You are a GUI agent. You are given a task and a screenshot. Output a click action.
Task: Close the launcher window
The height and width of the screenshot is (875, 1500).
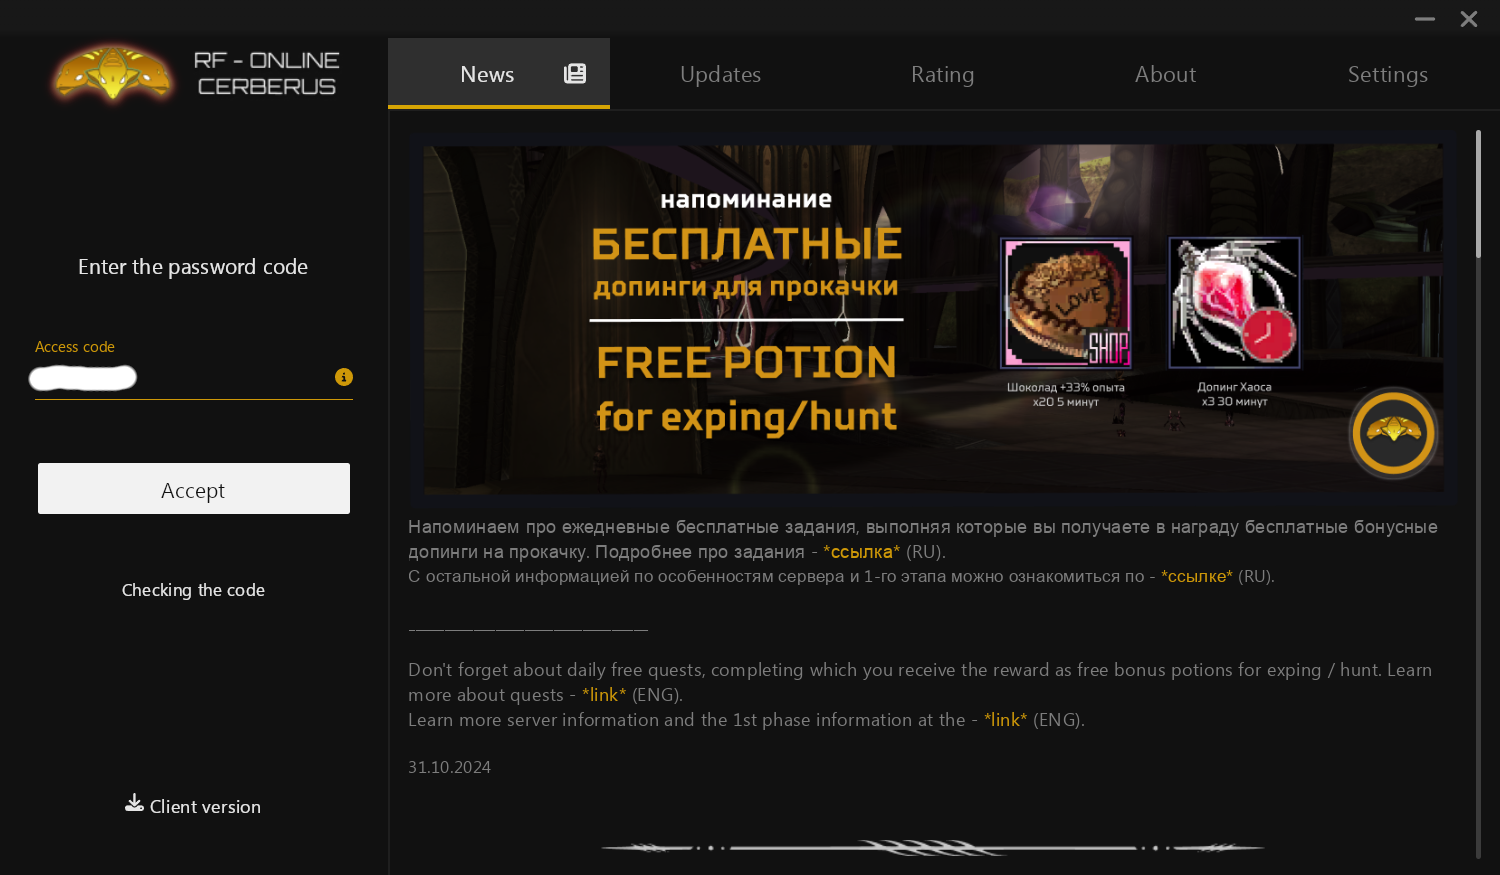click(x=1469, y=19)
